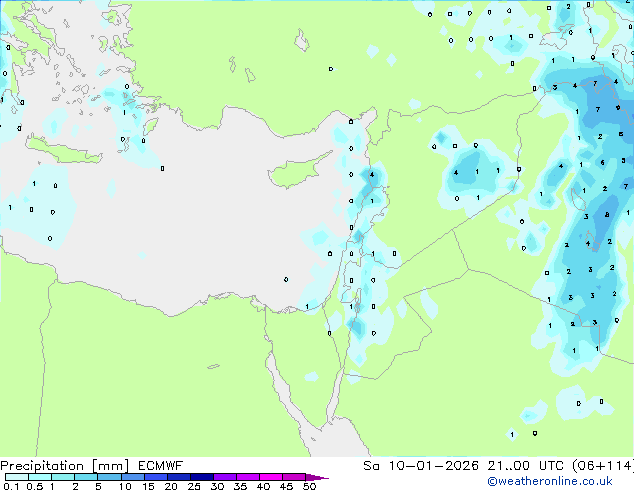
Task: Click the 20–25 mm legend color swatch
Action: 178,477
